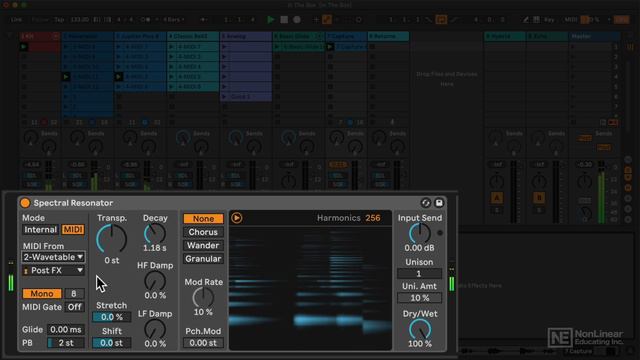Toggle the small dot beside Input Send
The width and height of the screenshot is (640, 360).
click(440, 233)
